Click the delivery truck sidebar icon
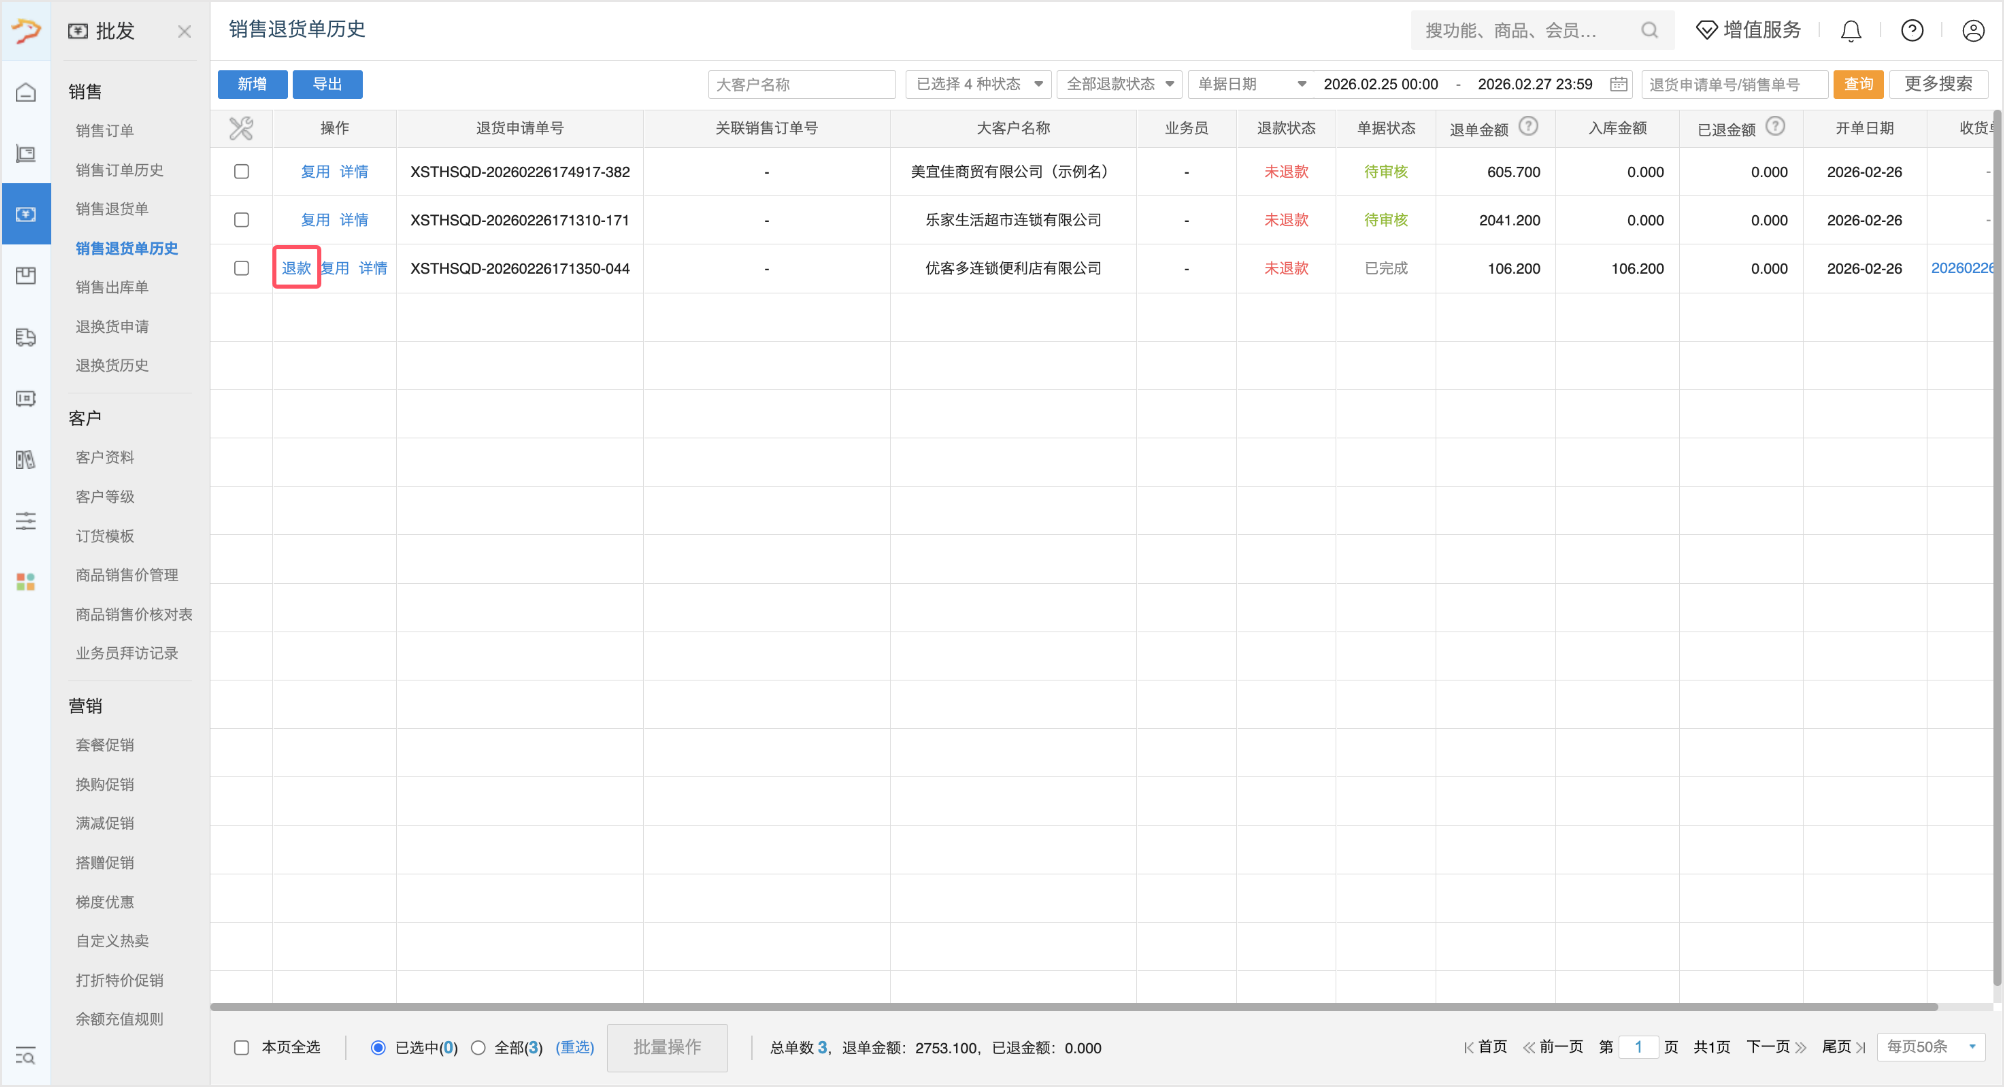 click(26, 337)
